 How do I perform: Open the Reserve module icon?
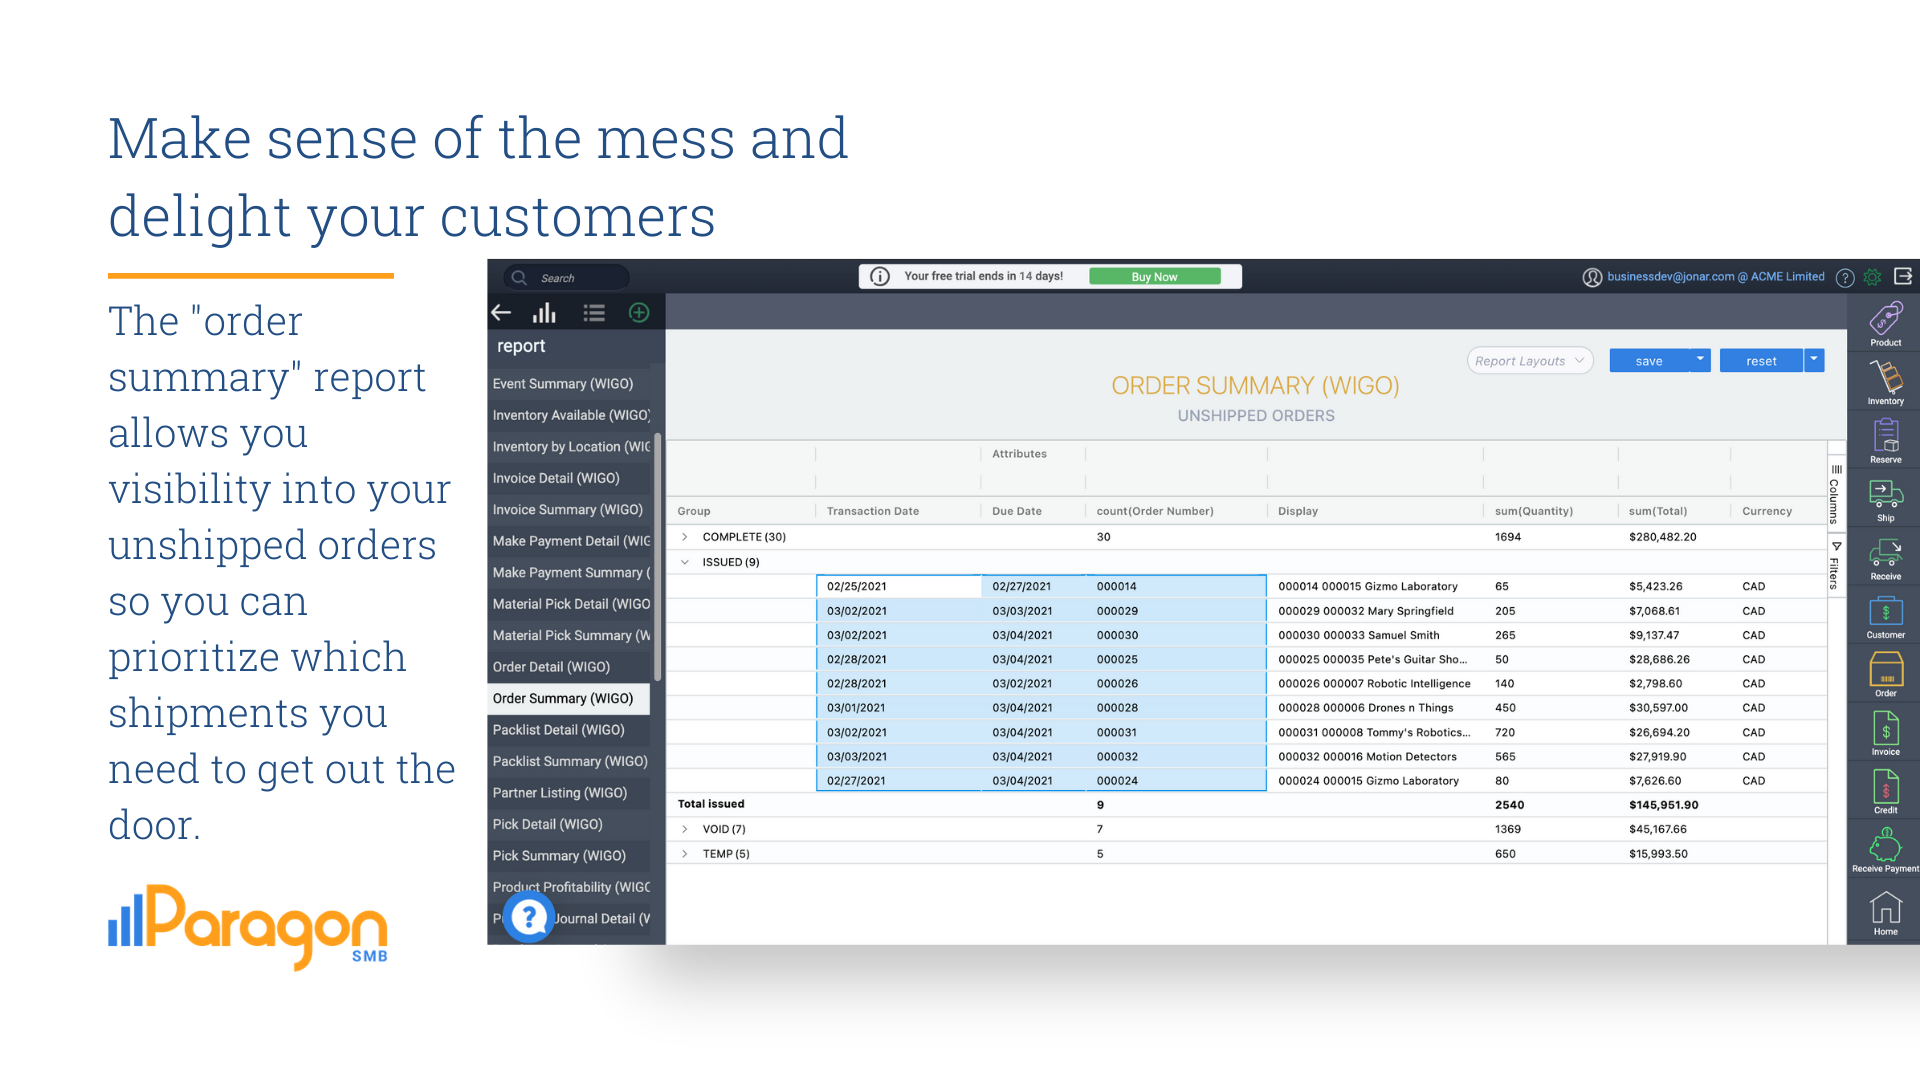[x=1885, y=436]
